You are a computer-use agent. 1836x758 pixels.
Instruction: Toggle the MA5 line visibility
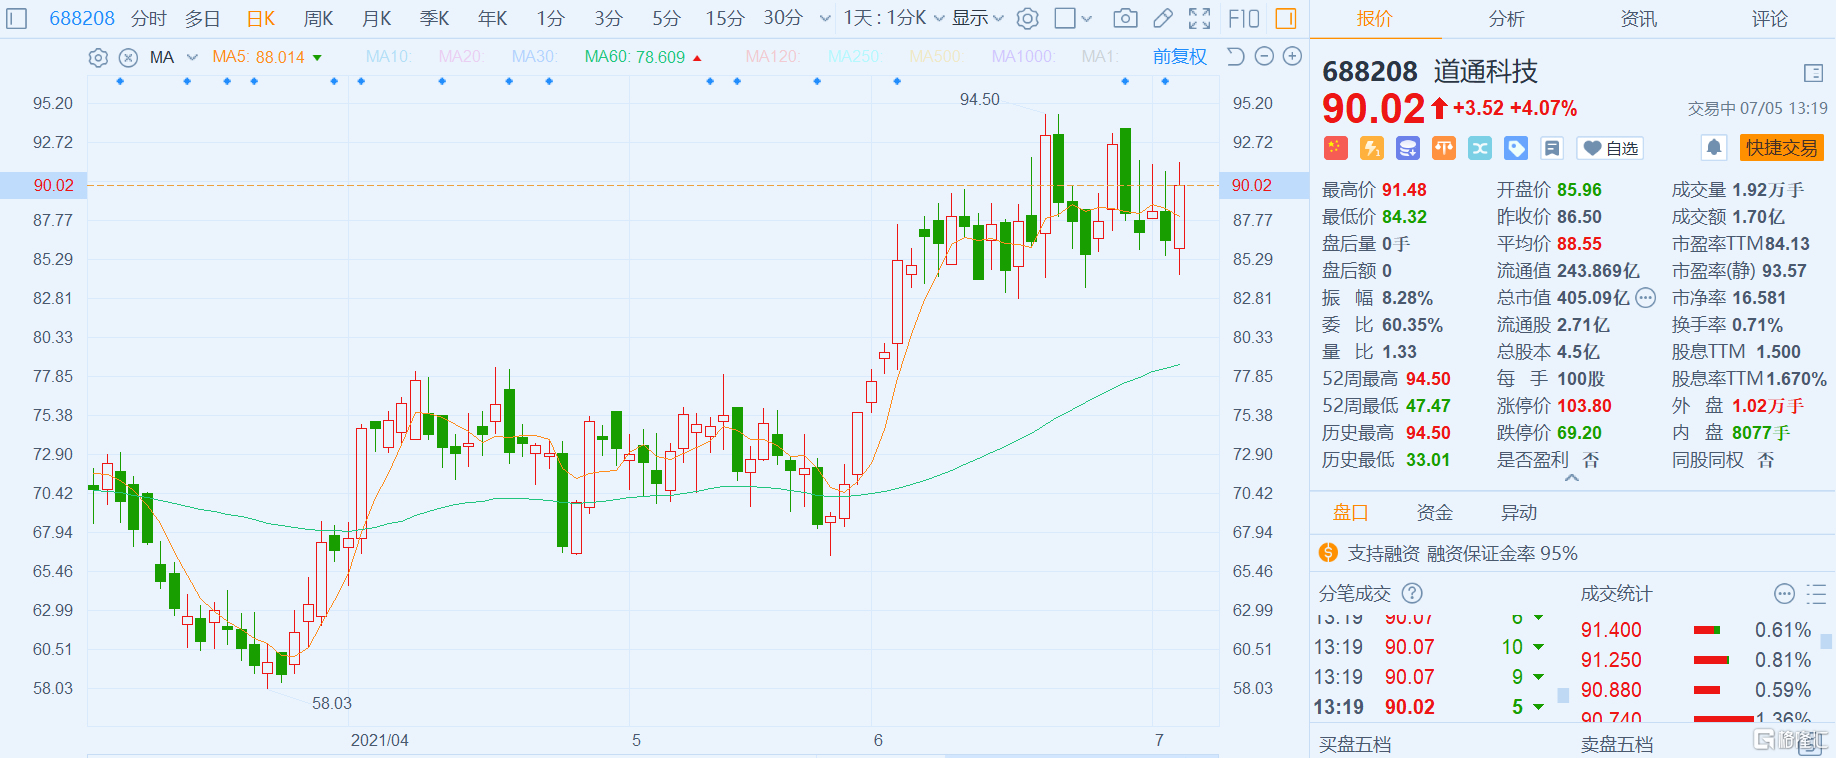click(266, 57)
